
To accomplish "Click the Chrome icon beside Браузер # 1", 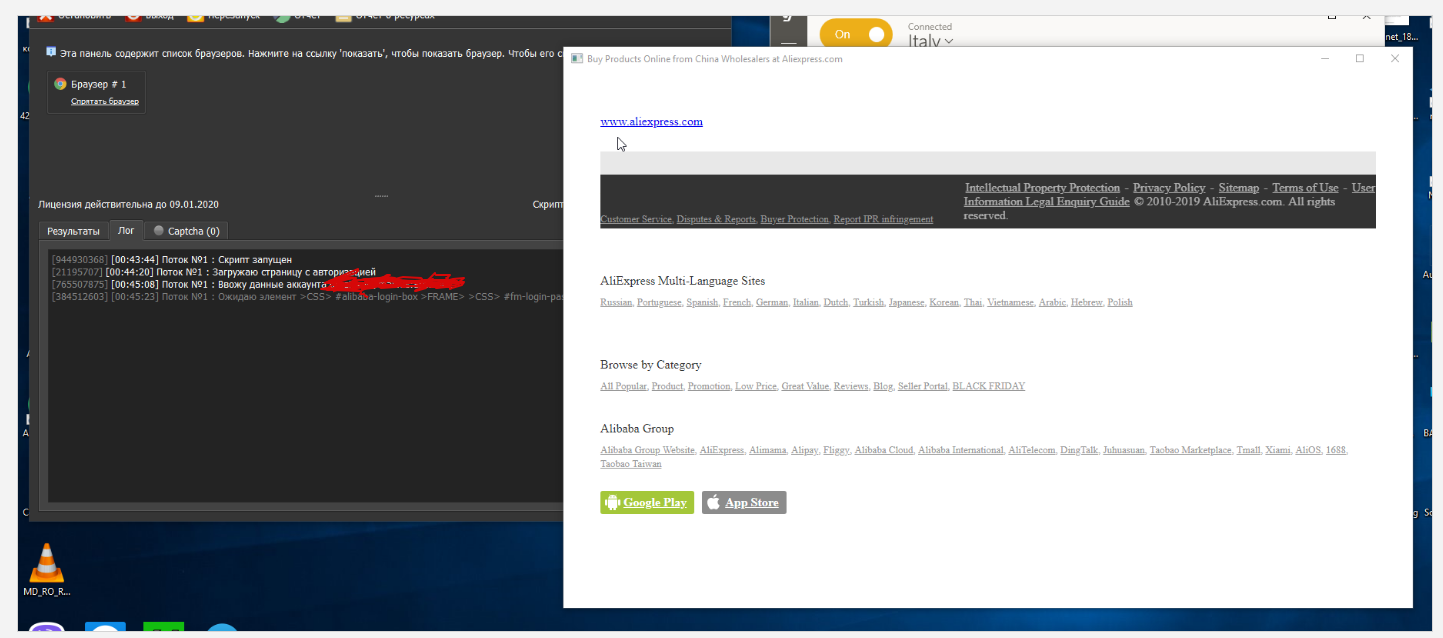I will pos(60,84).
